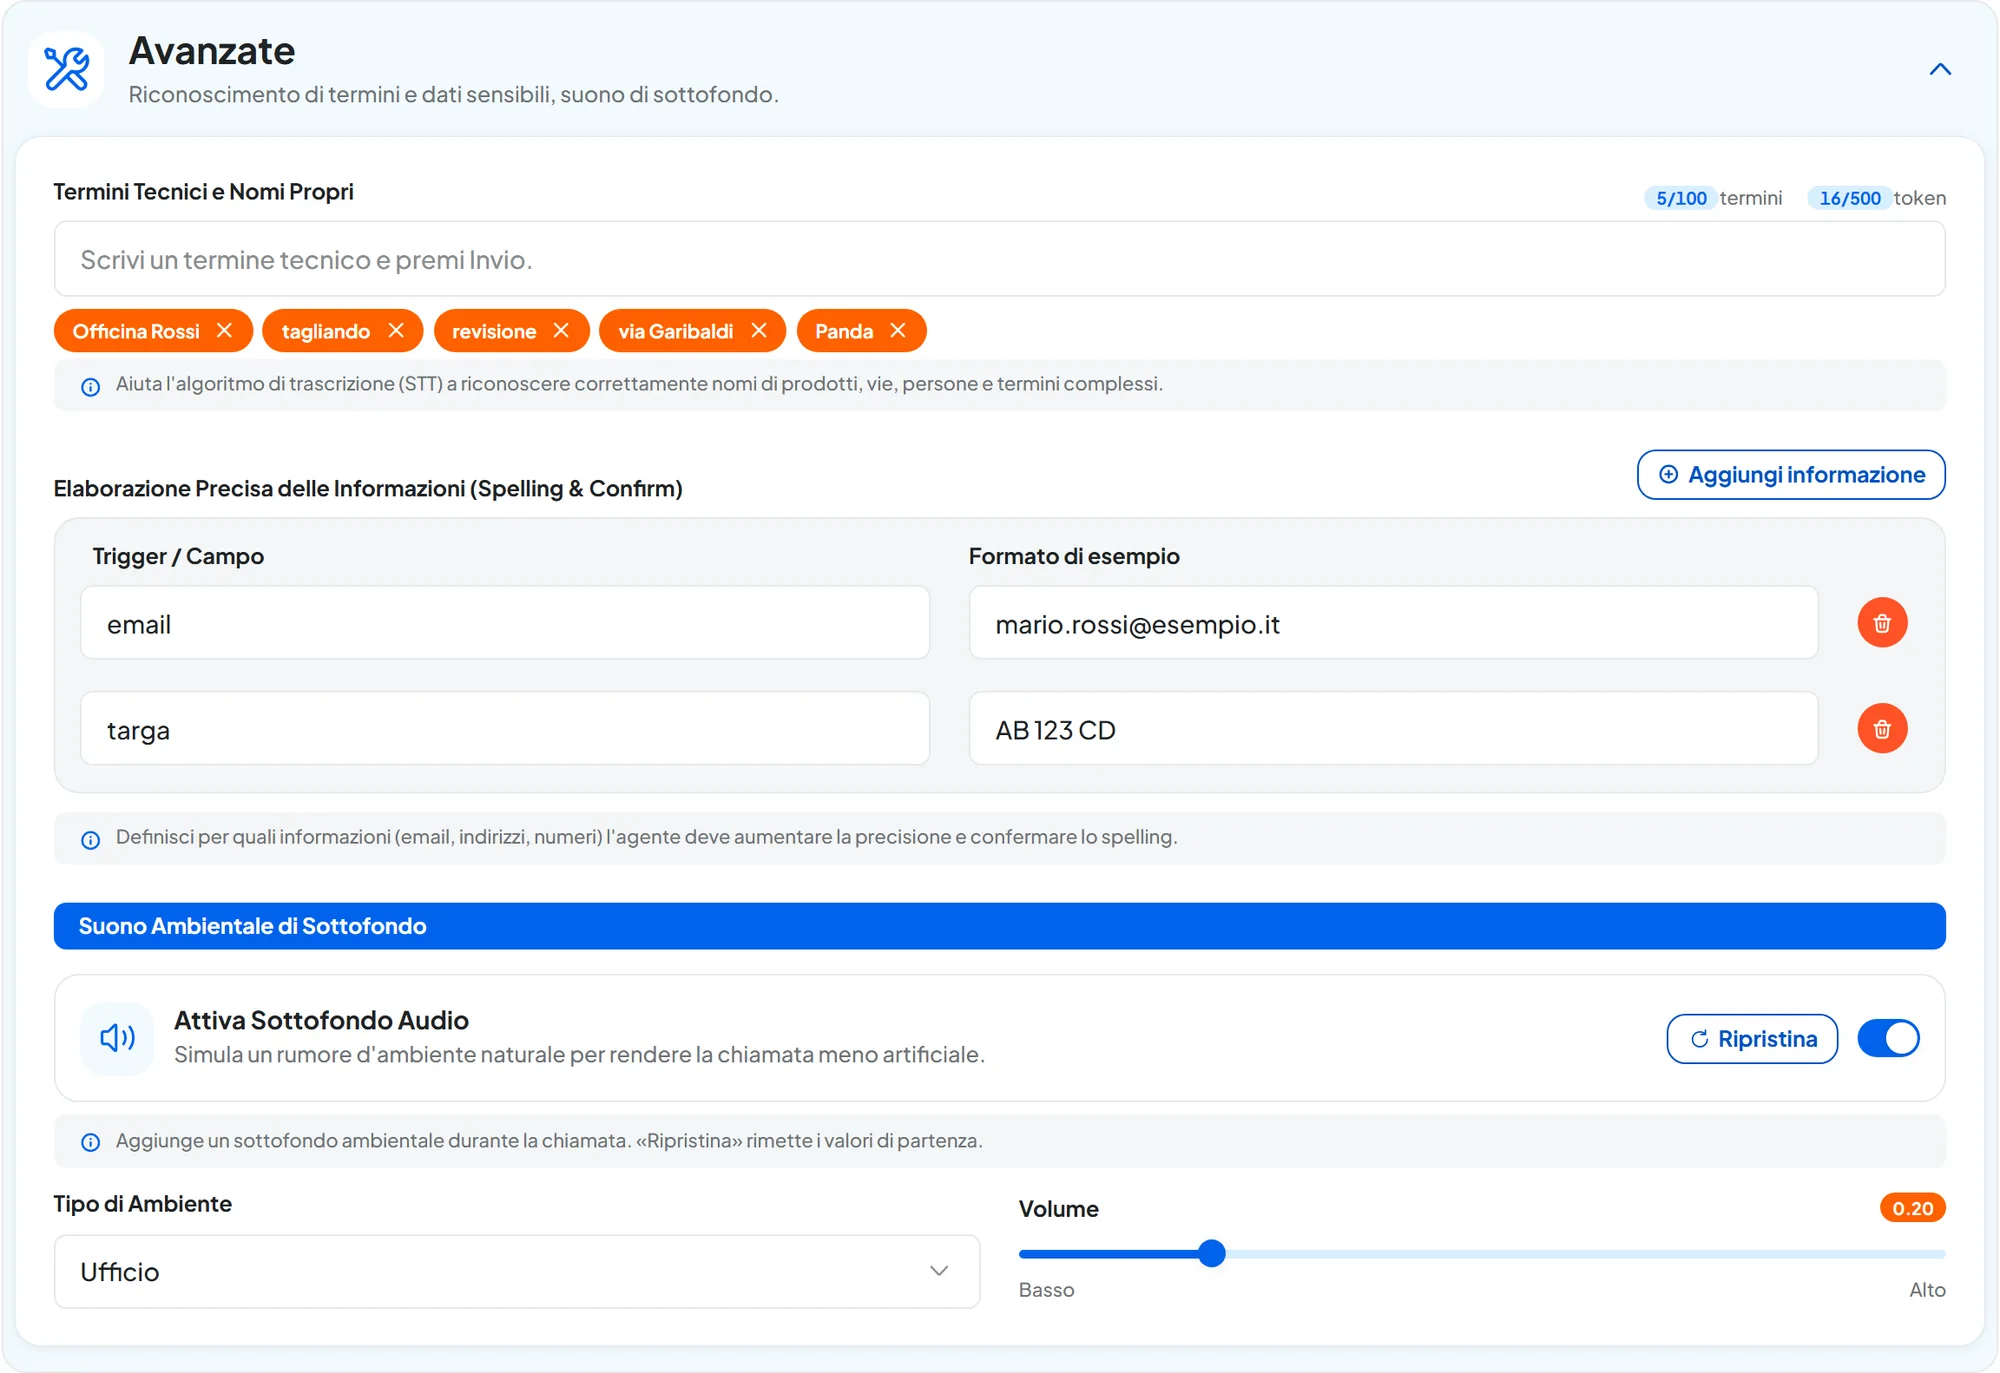Toggle Attiva Sottofondo Audio switch

tap(1888, 1038)
